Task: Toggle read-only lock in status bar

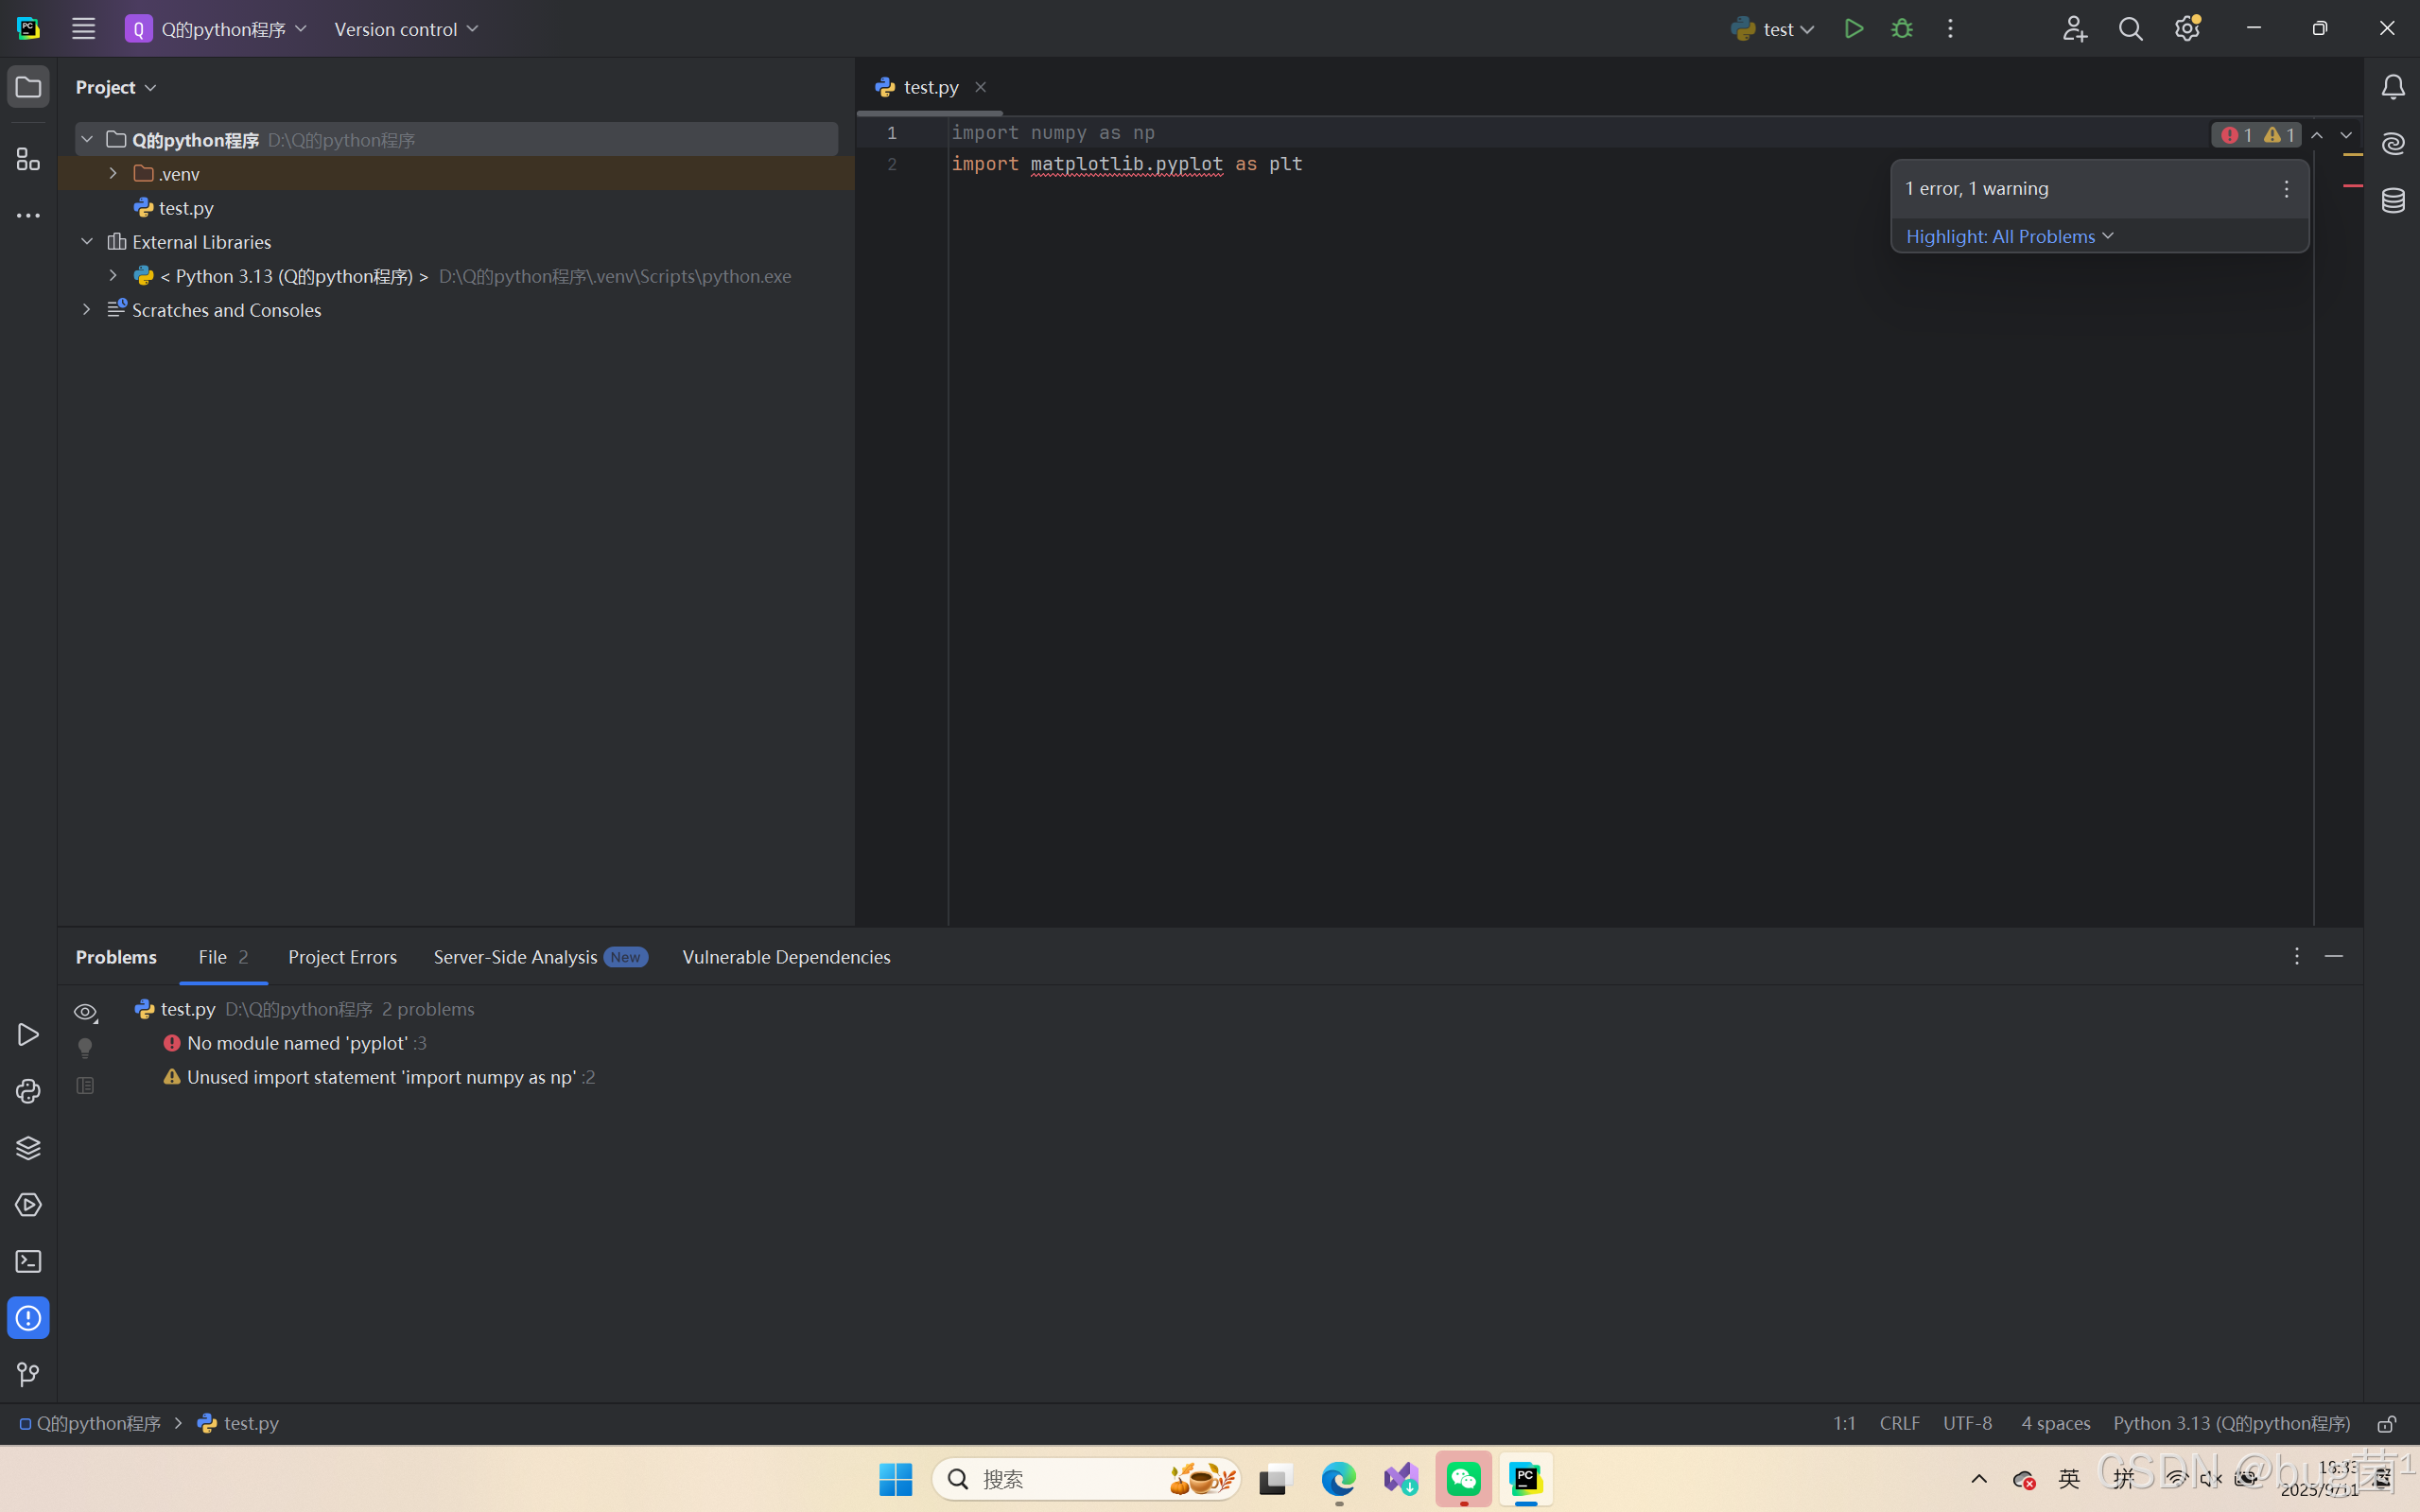Action: 2387,1424
